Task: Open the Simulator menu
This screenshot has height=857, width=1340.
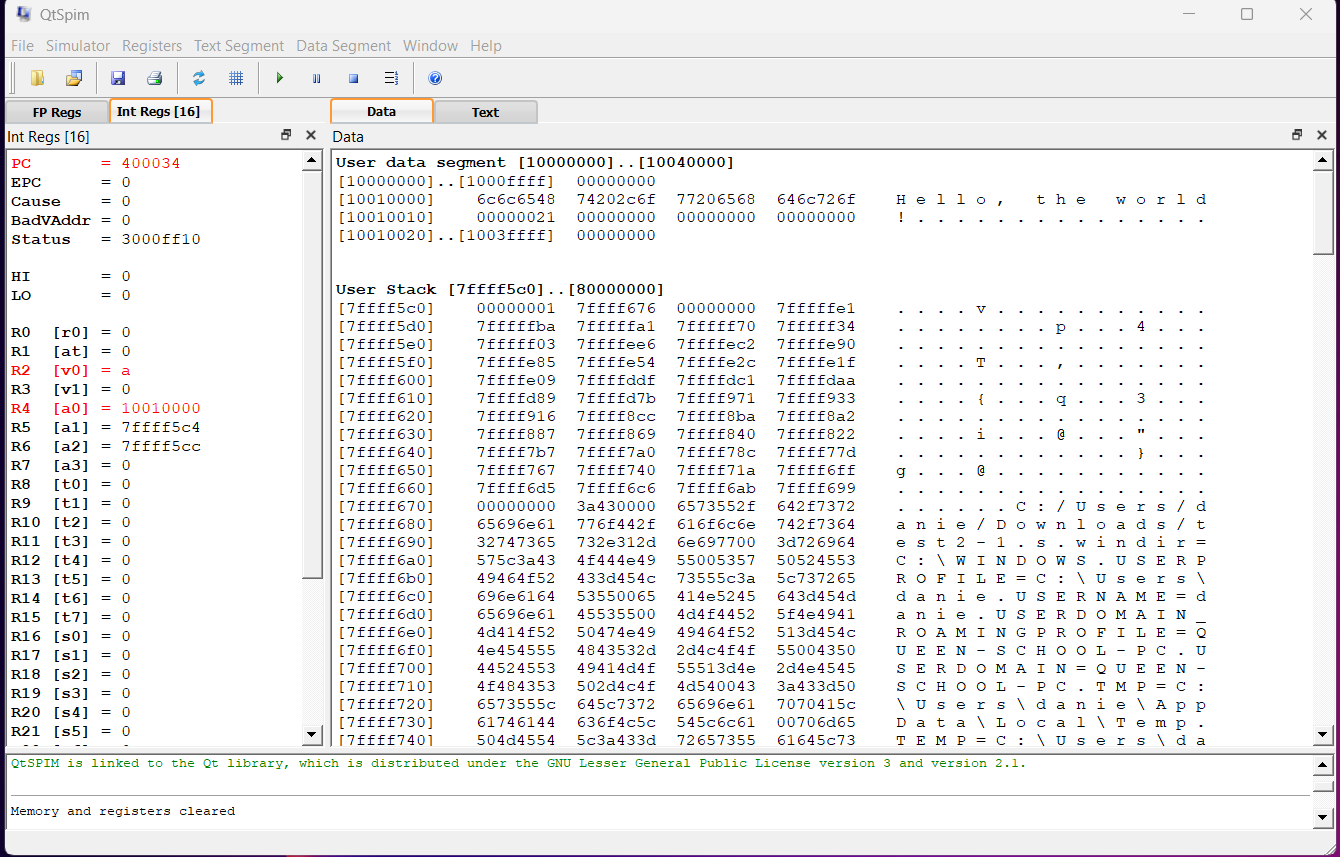Action: tap(78, 46)
